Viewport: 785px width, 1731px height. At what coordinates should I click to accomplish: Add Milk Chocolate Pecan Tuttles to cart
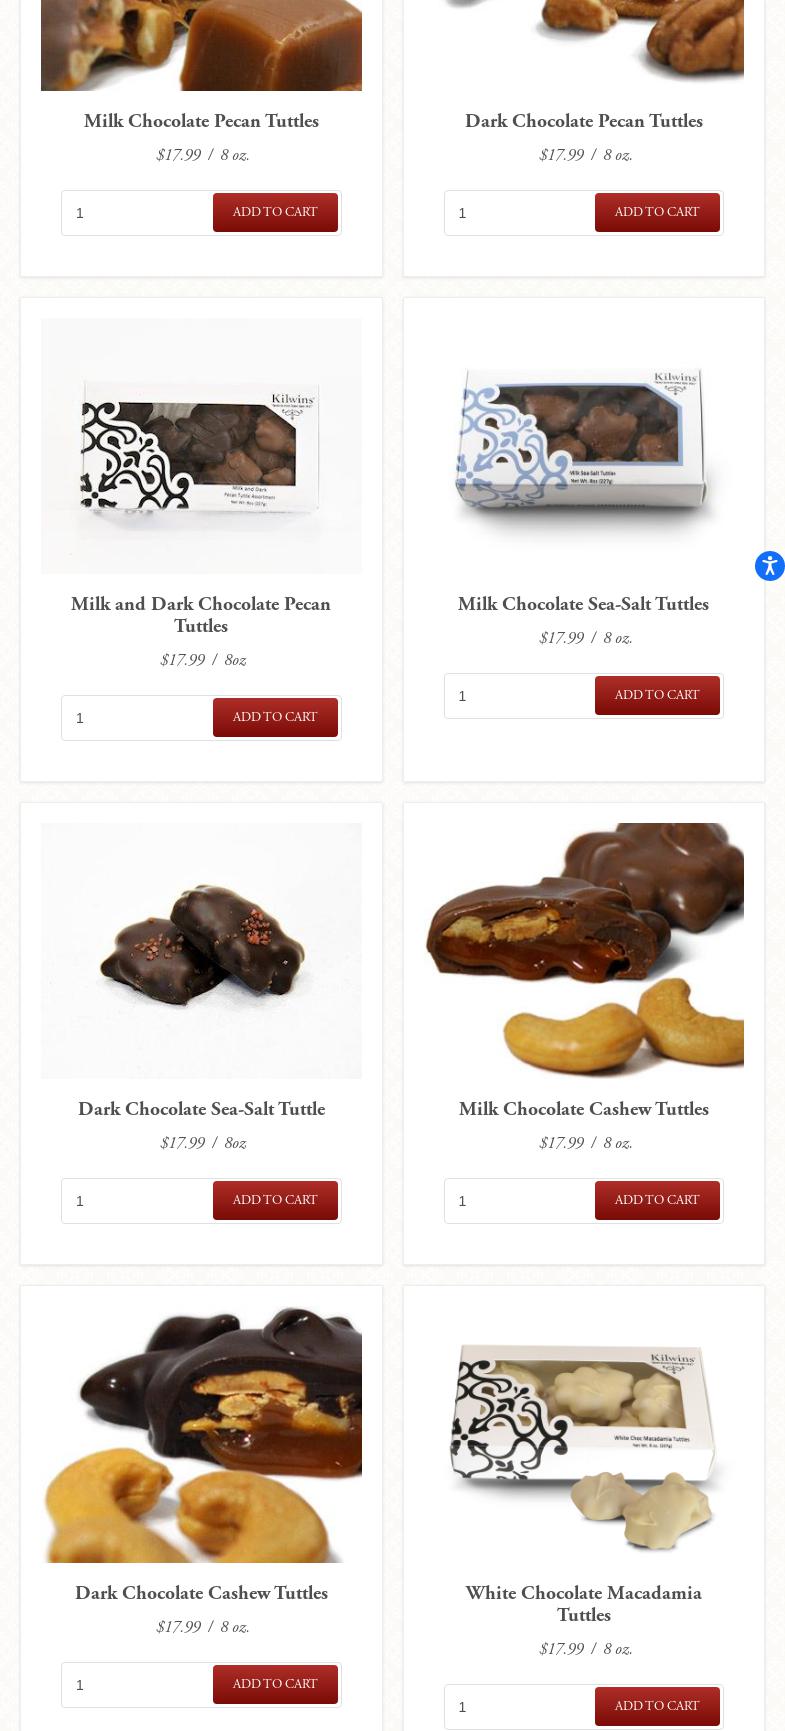pyautogui.click(x=275, y=212)
